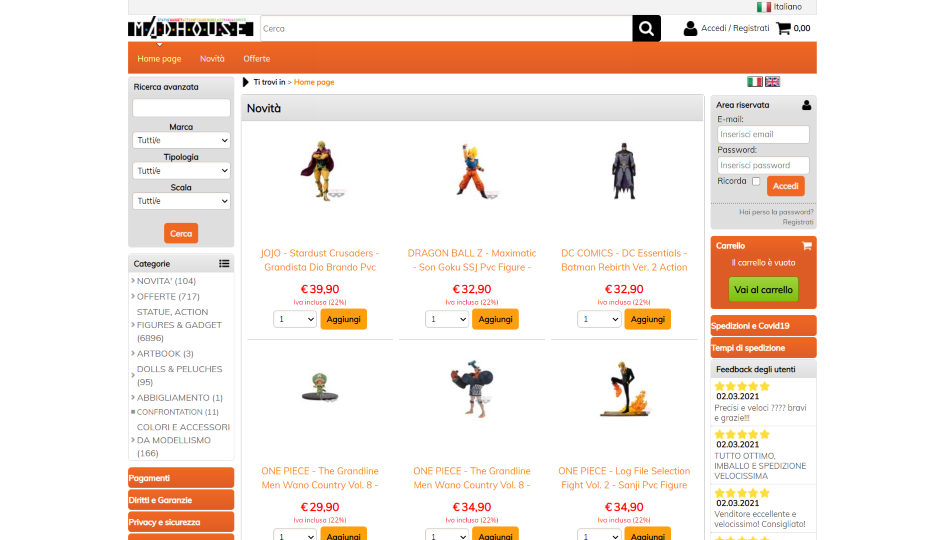Viewport: 947px width, 540px height.
Task: Open CONFRONTATION (11) category
Action: (x=178, y=412)
